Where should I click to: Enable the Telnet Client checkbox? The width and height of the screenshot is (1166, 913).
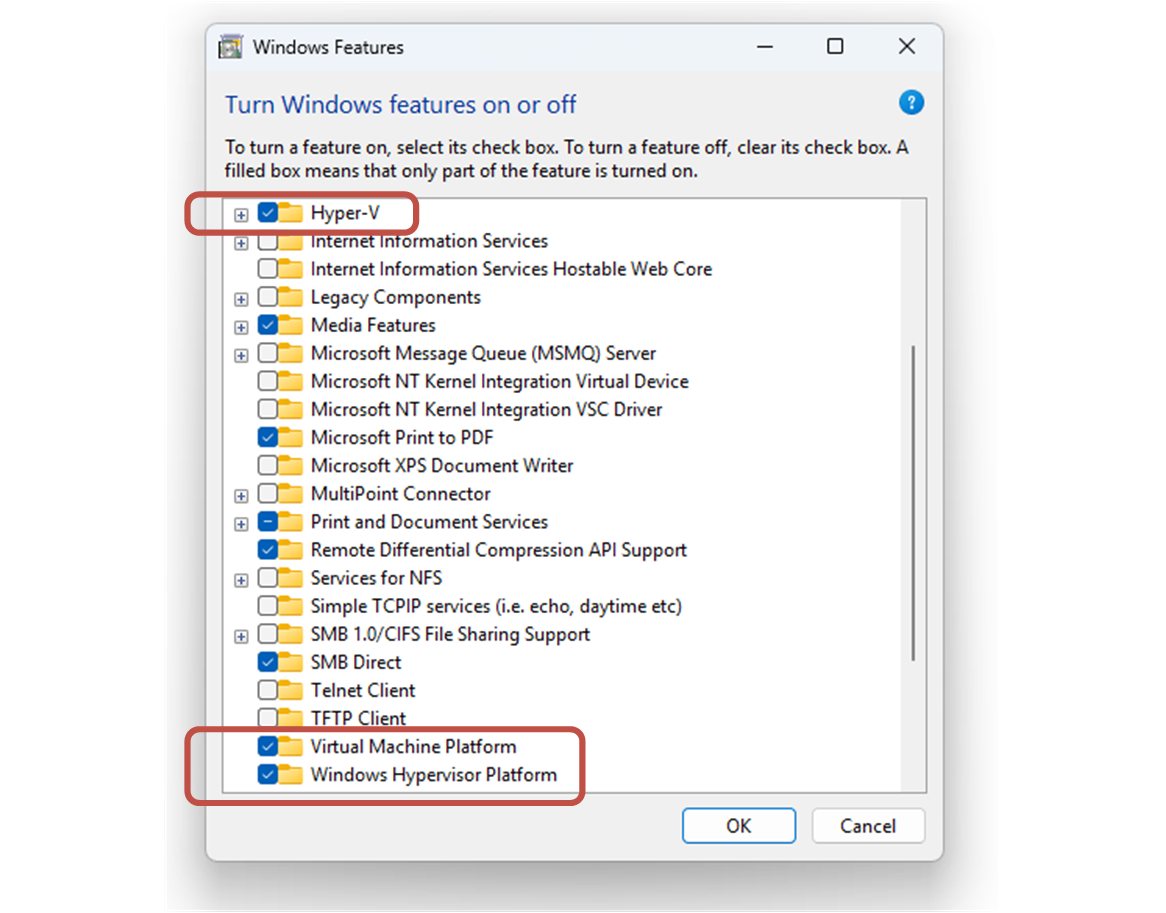click(268, 690)
